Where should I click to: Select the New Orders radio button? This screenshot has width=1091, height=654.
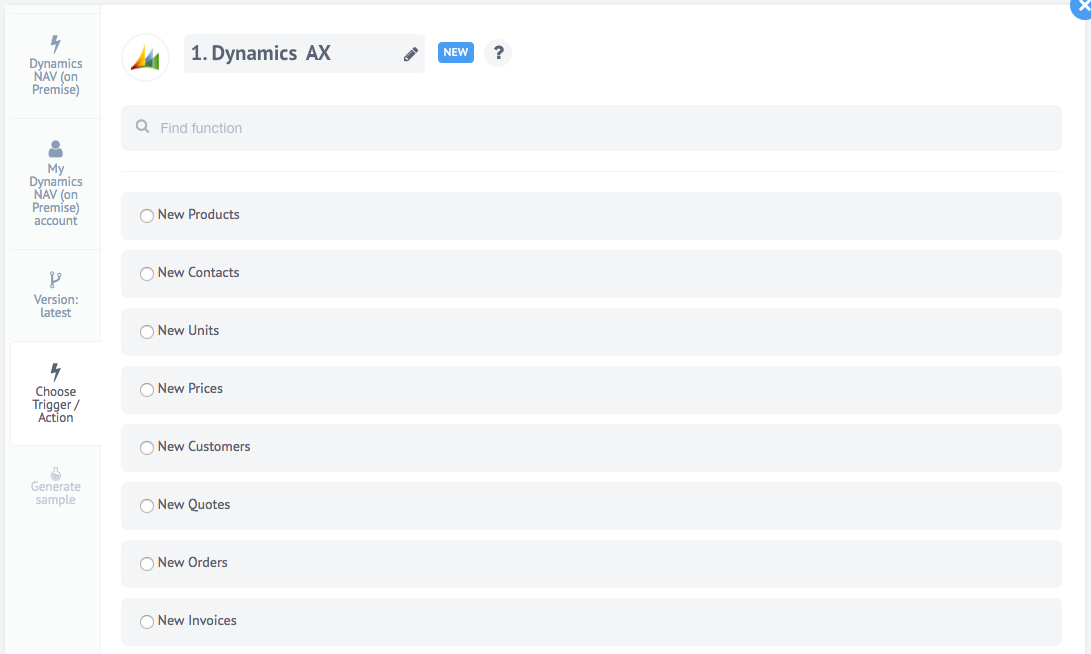click(x=147, y=564)
